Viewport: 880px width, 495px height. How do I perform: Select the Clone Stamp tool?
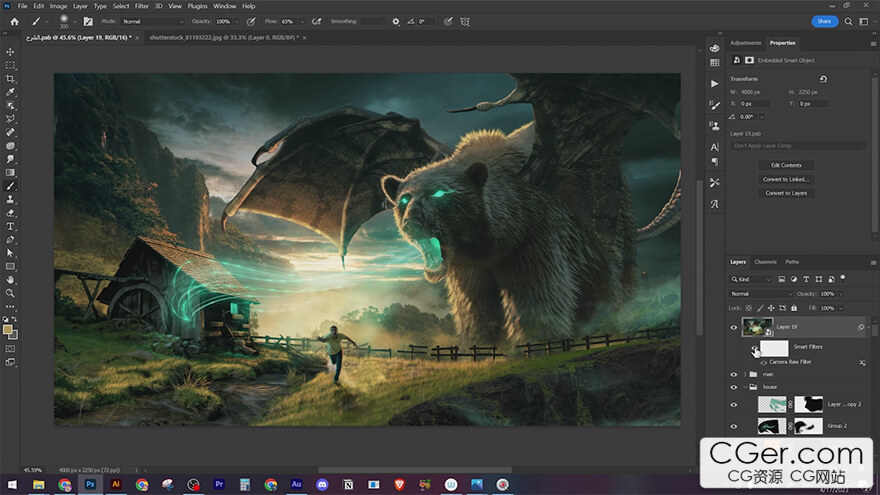pyautogui.click(x=10, y=199)
